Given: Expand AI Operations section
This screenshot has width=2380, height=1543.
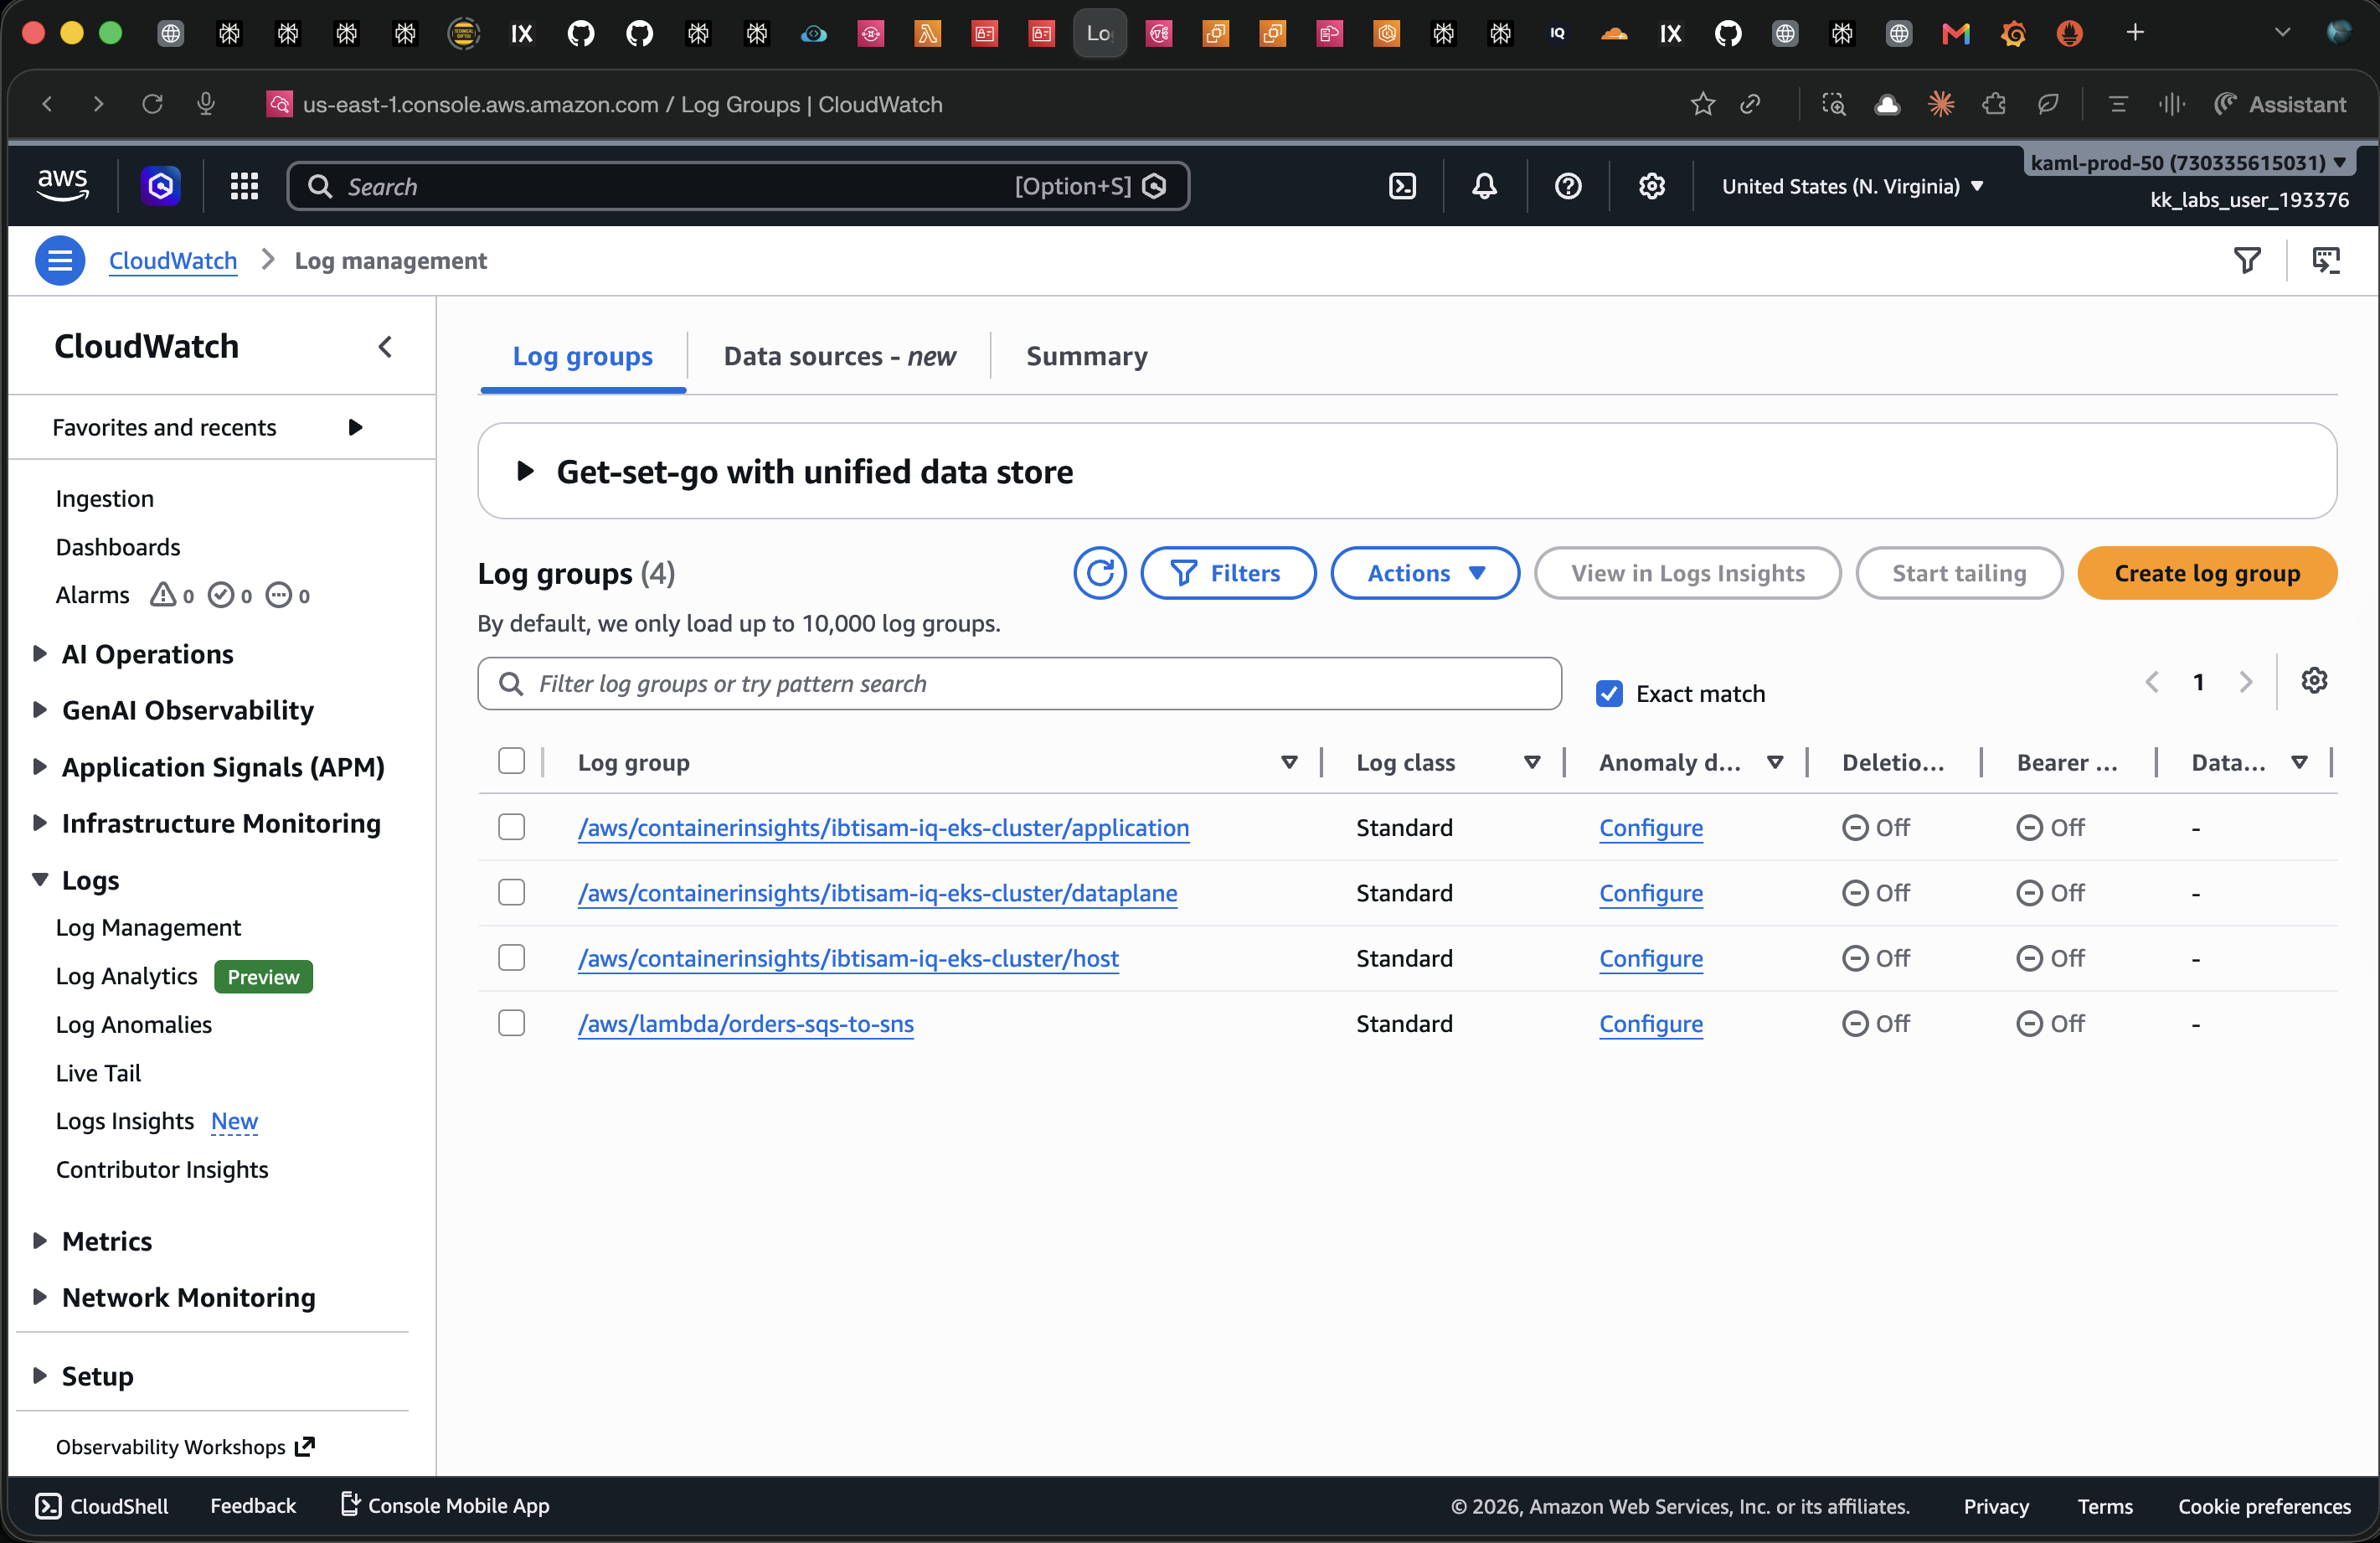Looking at the screenshot, I should [39, 653].
